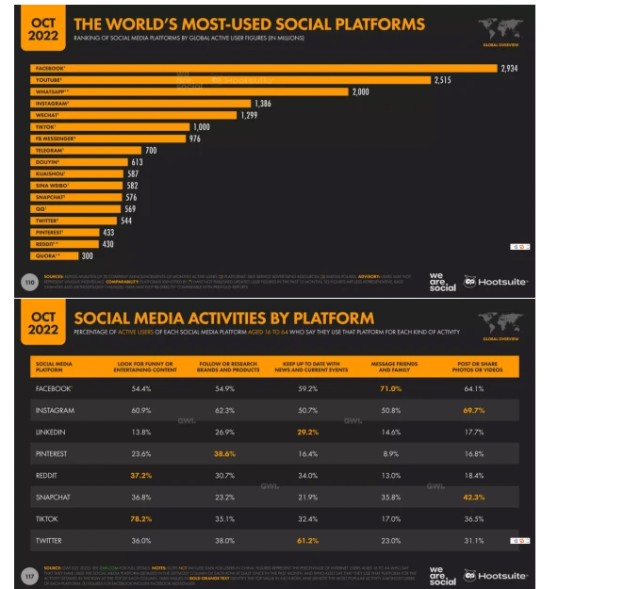
Task: Click the Facebook bar in the chart
Action: pyautogui.click(x=264, y=68)
